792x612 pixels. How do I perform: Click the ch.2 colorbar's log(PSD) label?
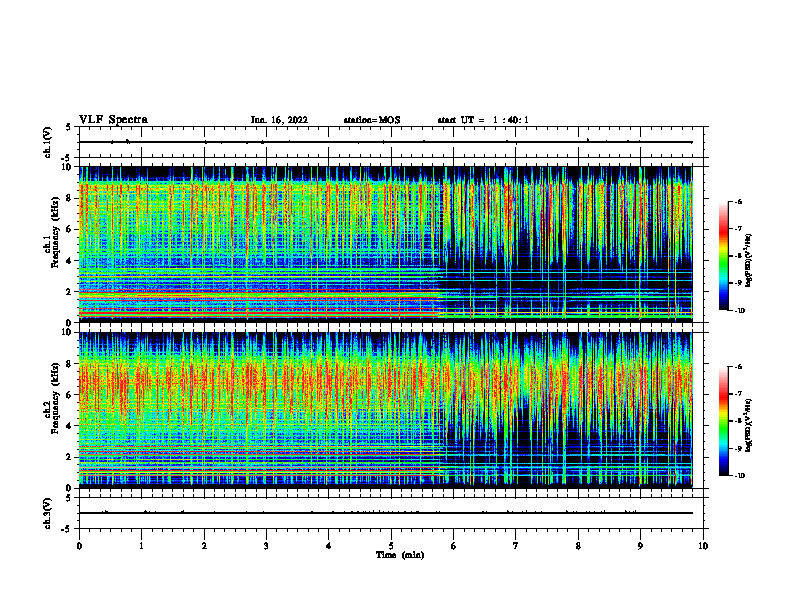click(748, 425)
